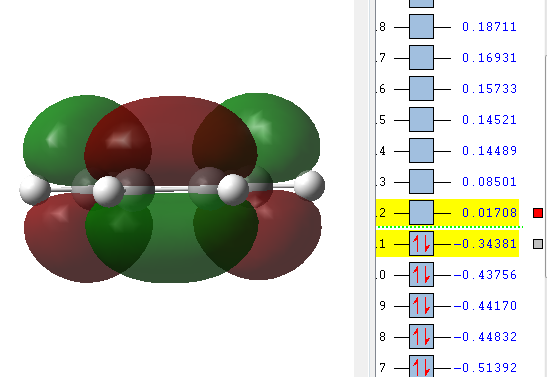Click the highlighted energy value -0.34381

(485, 244)
